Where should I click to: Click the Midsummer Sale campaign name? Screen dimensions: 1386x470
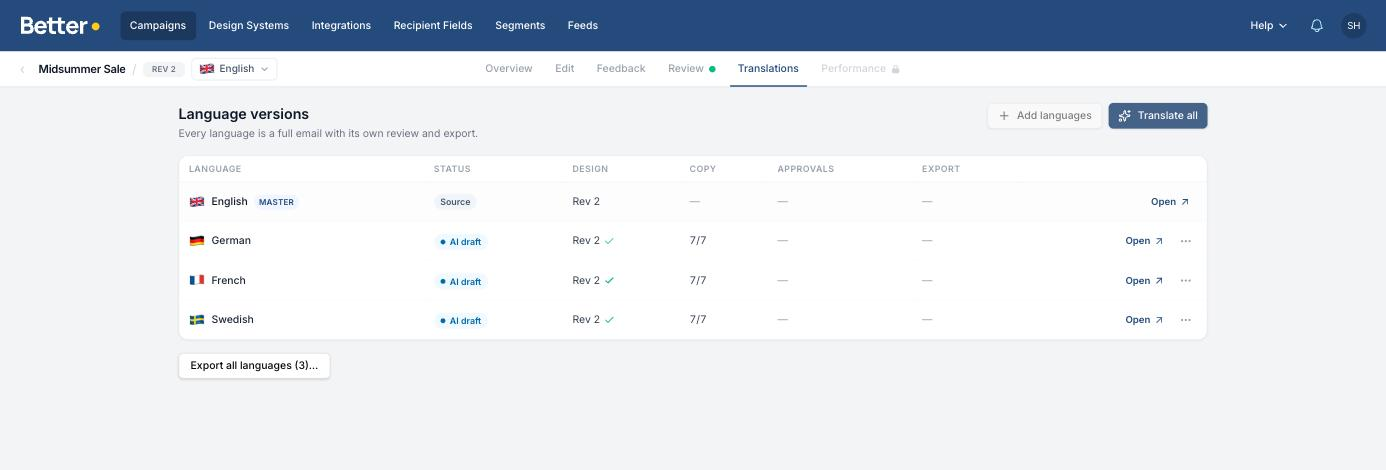[82, 69]
